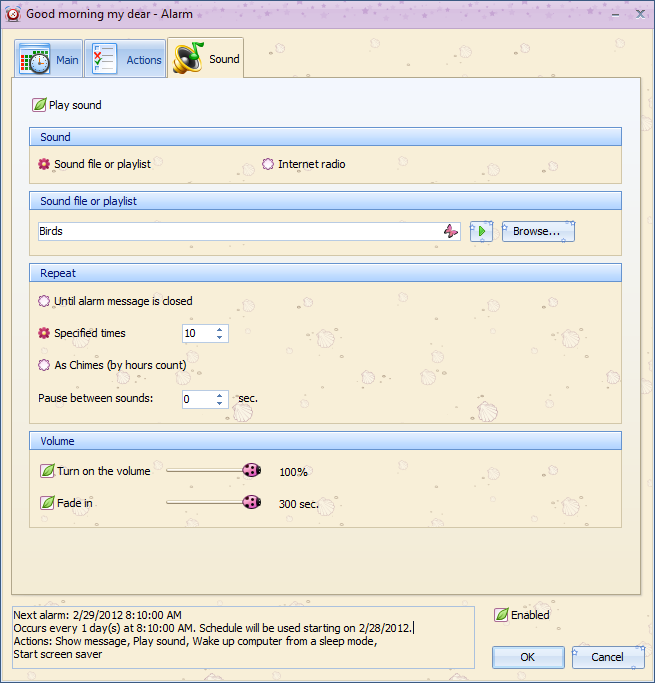Click the Next alarm summary text box
Viewport: 655px width, 683px height.
pos(243,637)
